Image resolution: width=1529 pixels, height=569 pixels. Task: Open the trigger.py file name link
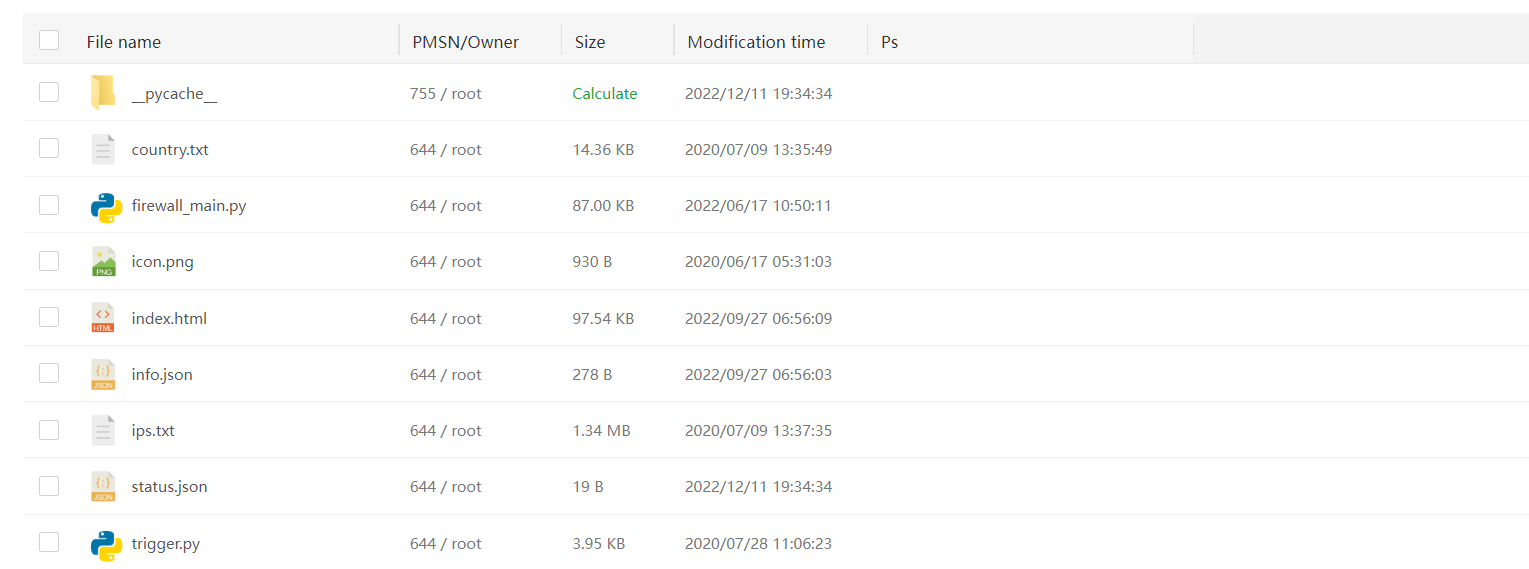[165, 544]
